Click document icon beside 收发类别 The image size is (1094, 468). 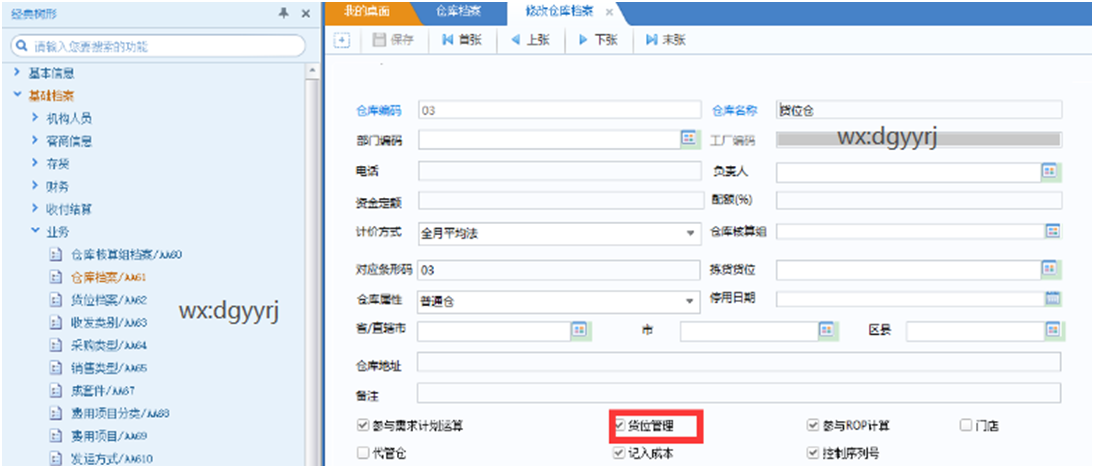[56, 323]
